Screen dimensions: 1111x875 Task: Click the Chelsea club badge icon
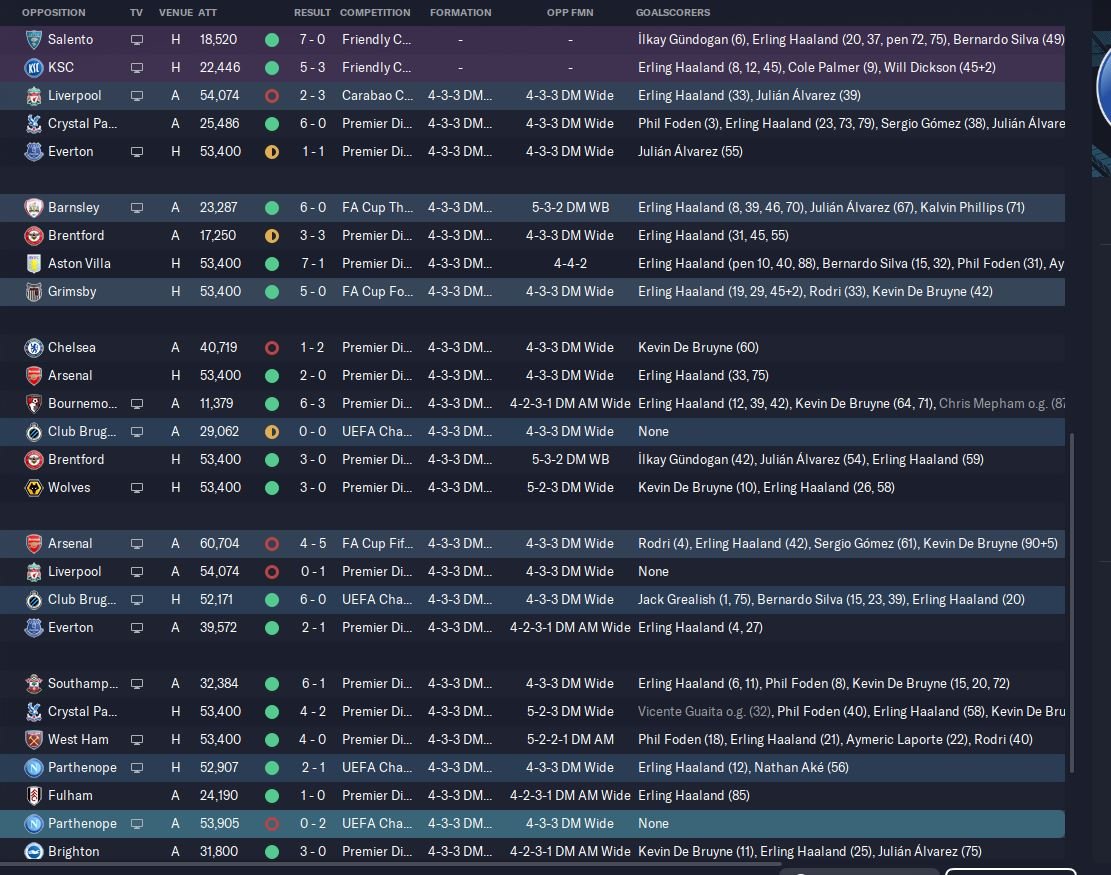pos(33,347)
